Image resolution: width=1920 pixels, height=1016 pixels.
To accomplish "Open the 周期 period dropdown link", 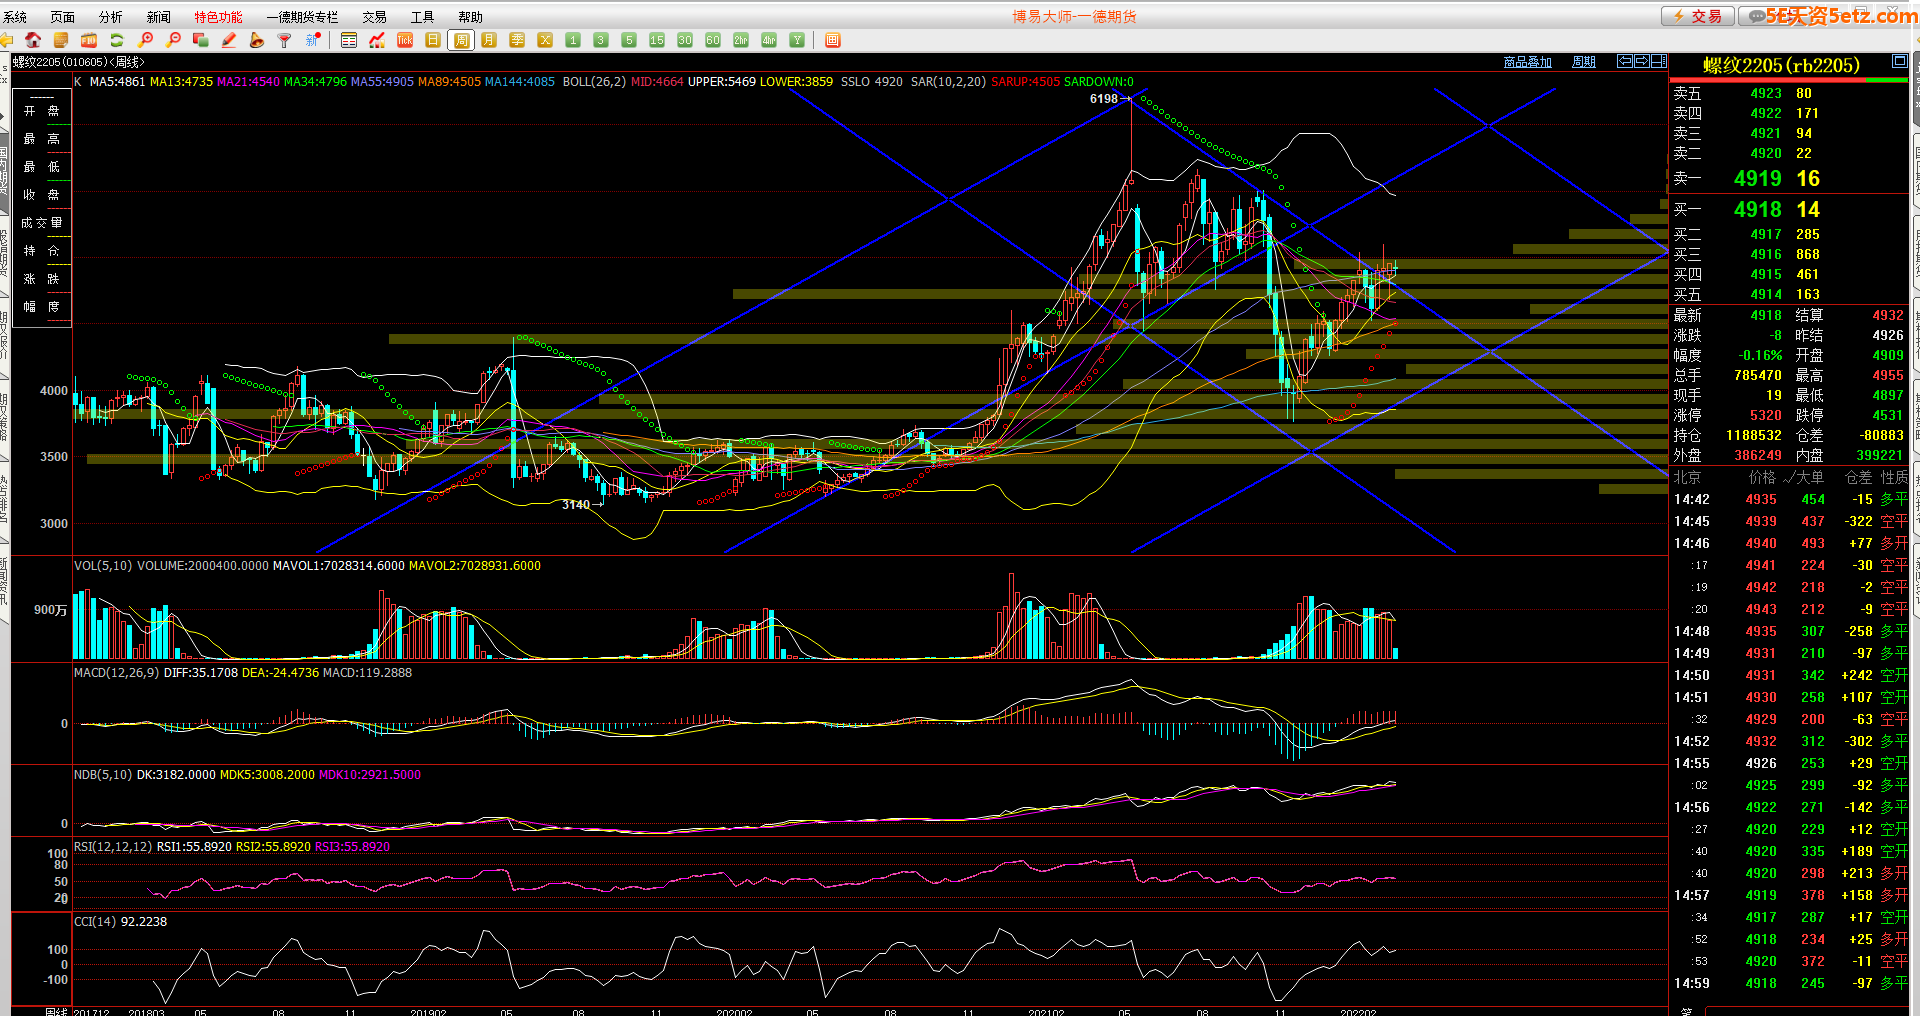I will coord(1583,62).
